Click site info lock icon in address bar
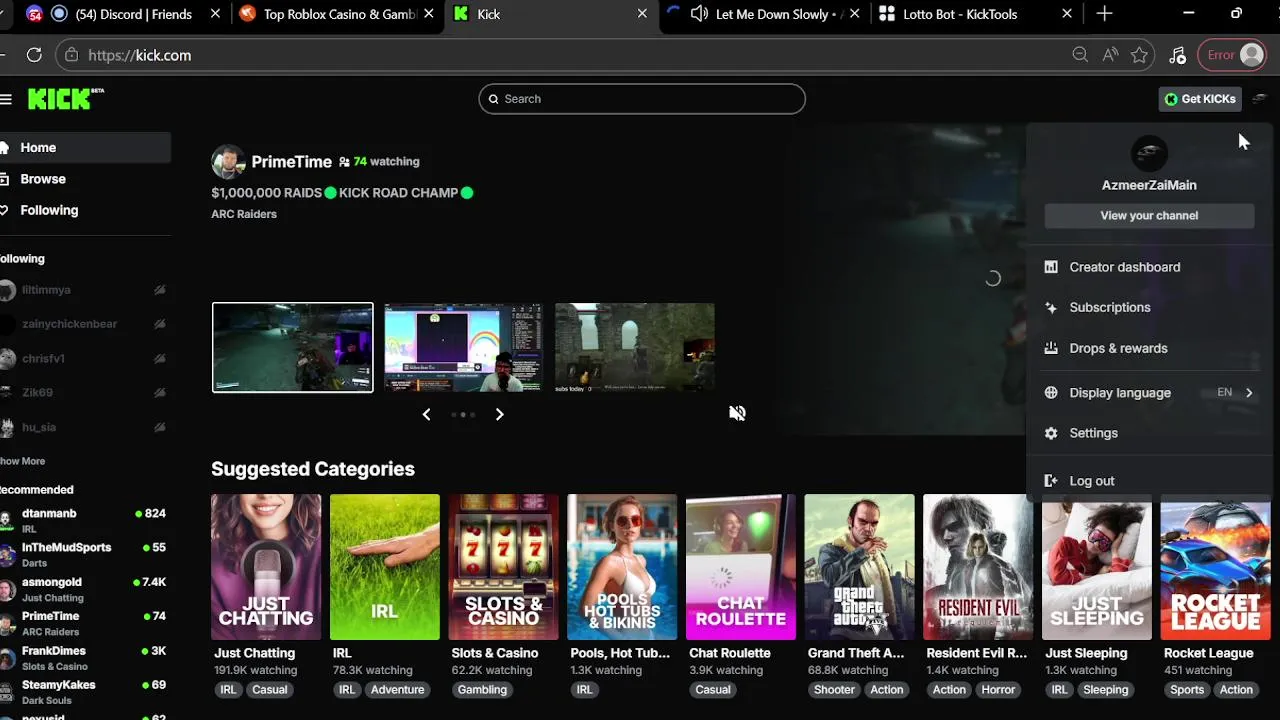1280x720 pixels. click(x=71, y=55)
